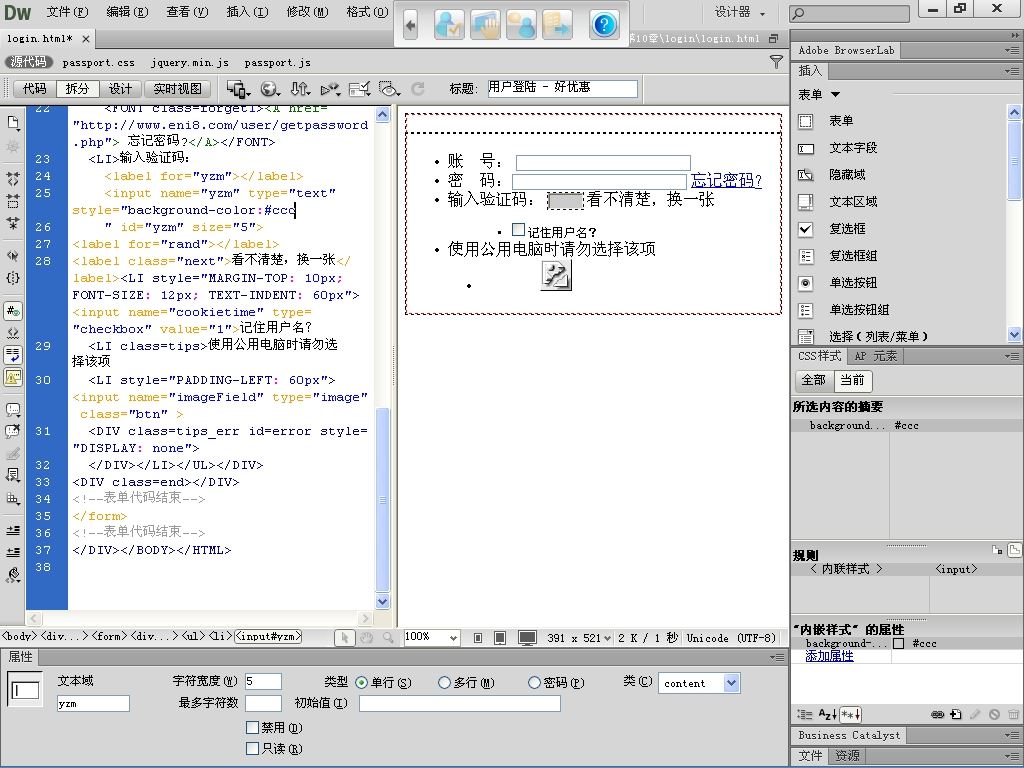Insert a 单选按钮 radio button from Insert panel
Screen dimensions: 1024x768
(x=853, y=283)
